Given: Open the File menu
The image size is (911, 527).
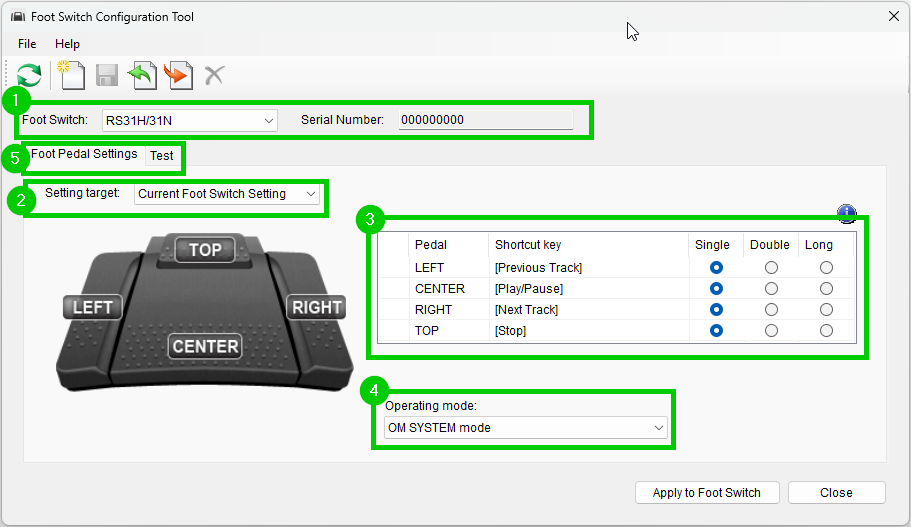Looking at the screenshot, I should pos(27,44).
